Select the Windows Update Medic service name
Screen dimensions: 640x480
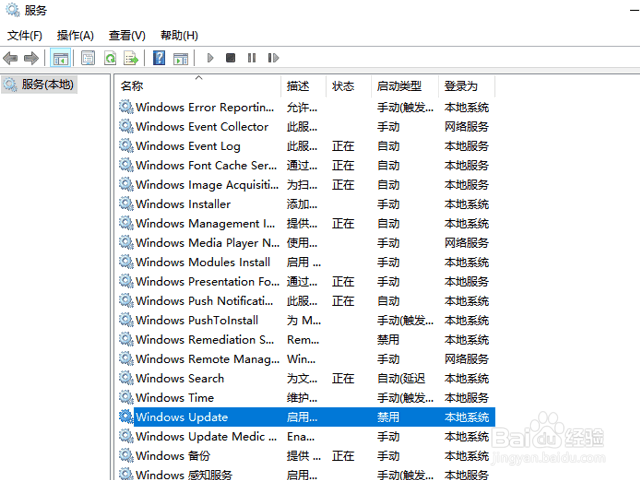[206, 437]
